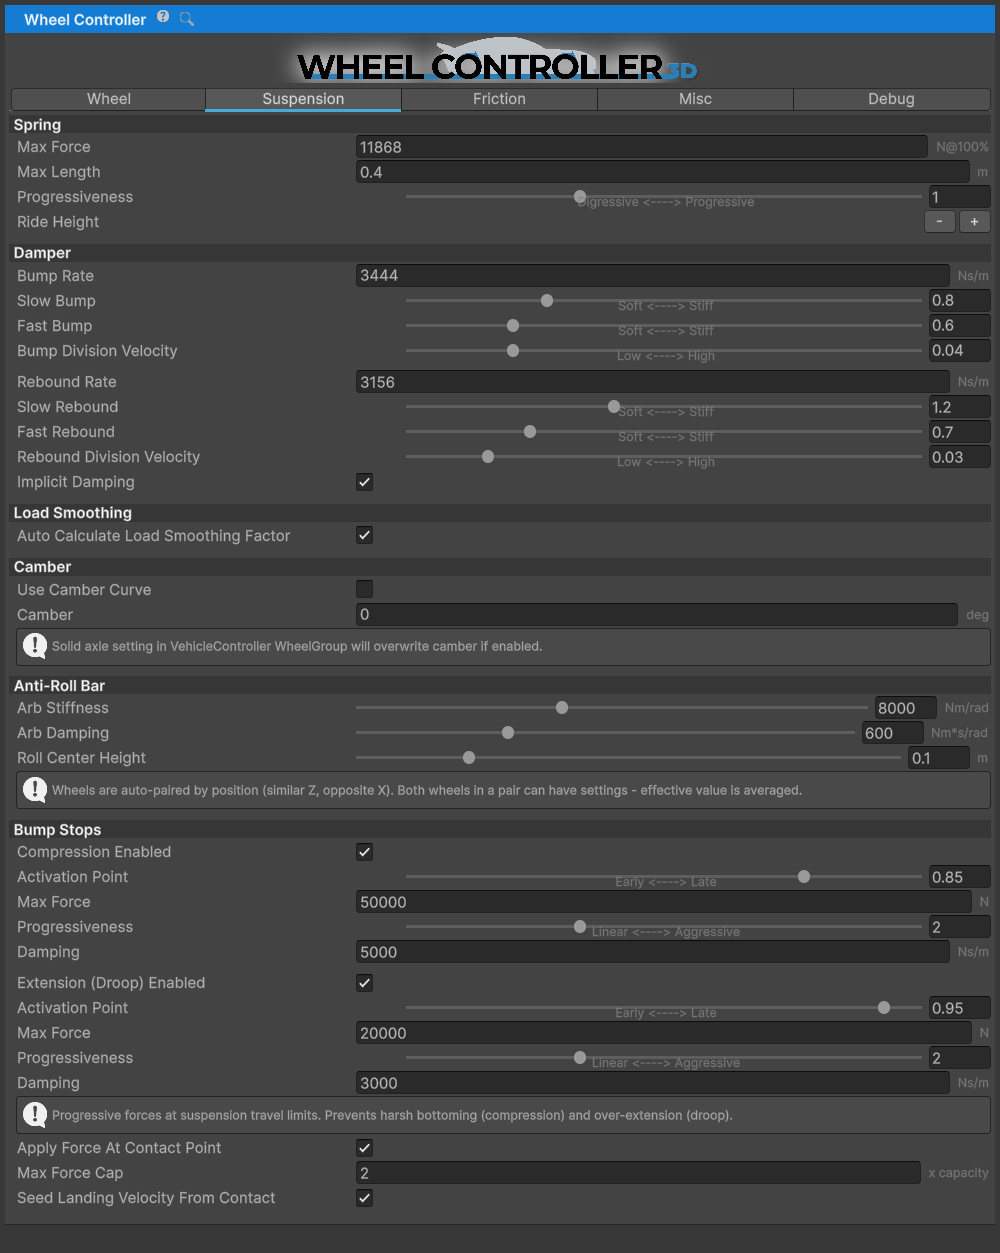Viewport: 1000px width, 1253px height.
Task: Open the Friction tab
Action: click(499, 99)
